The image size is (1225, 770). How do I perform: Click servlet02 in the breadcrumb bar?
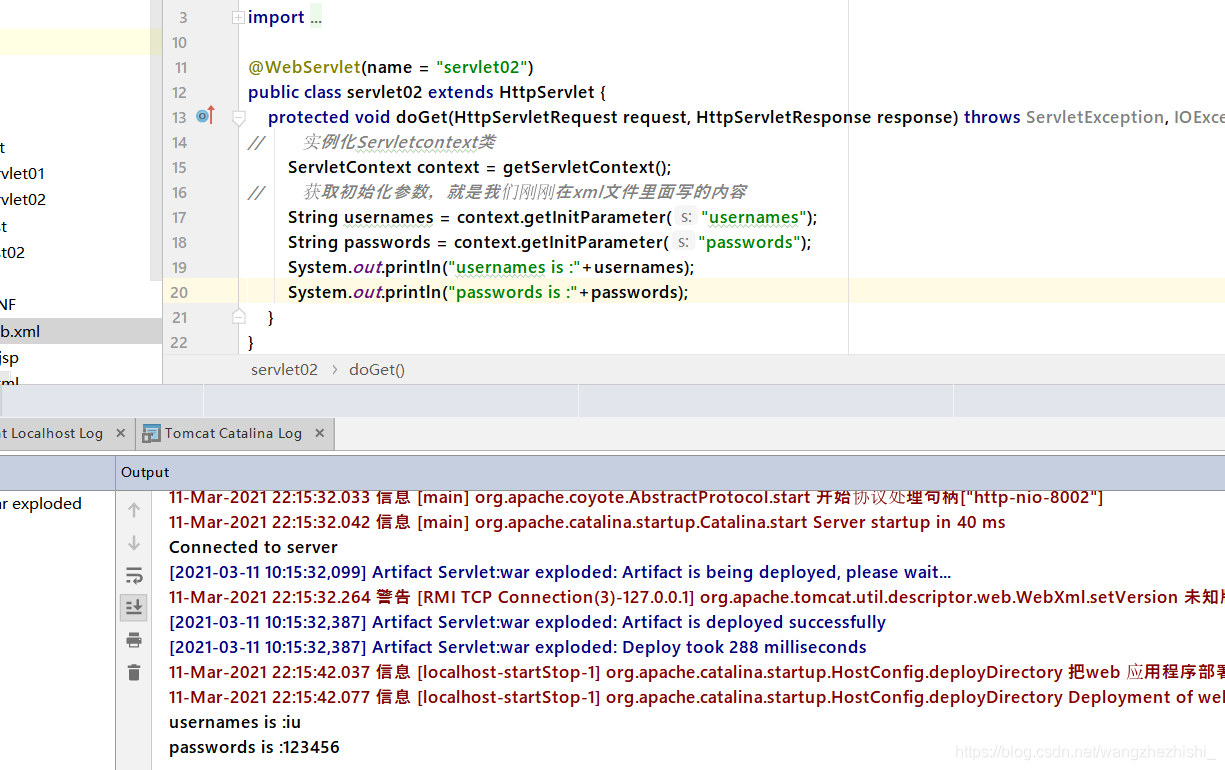pyautogui.click(x=284, y=369)
